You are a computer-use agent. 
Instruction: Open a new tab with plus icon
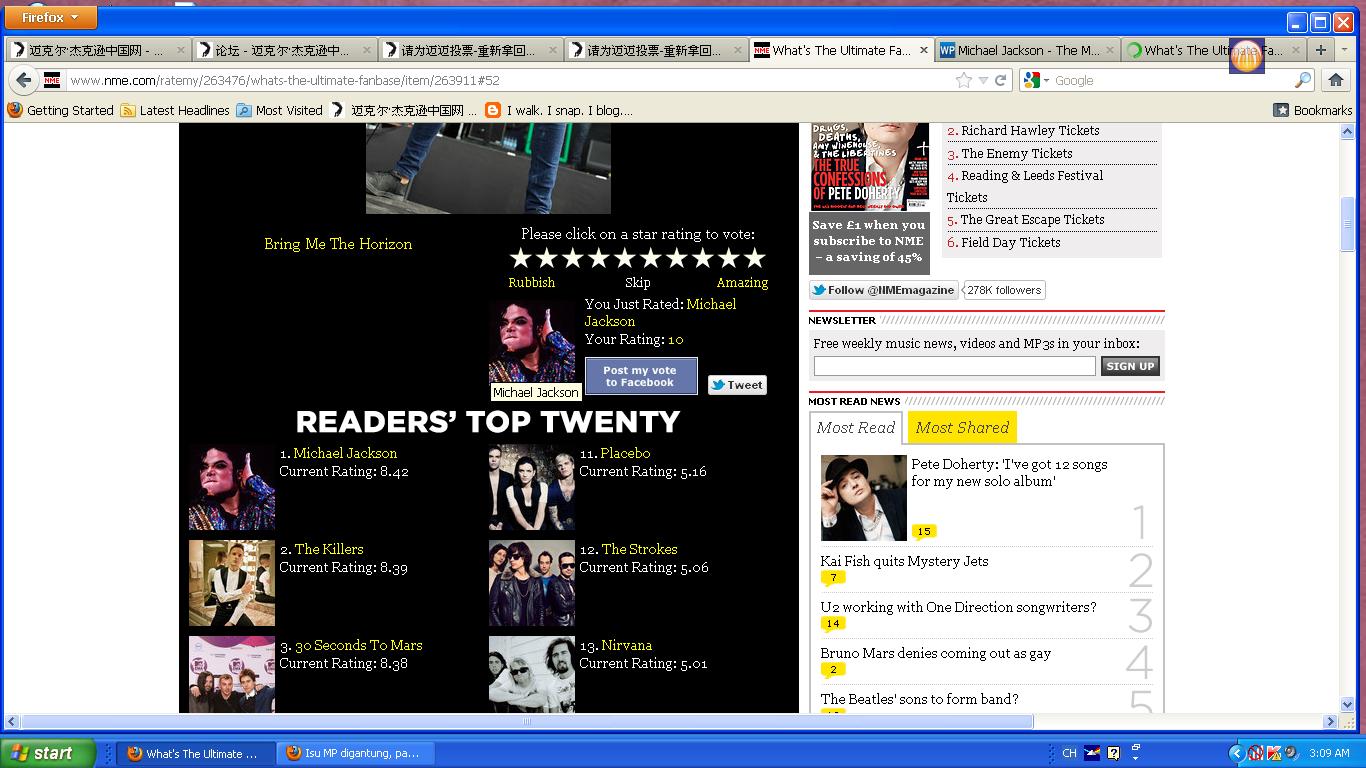[1321, 49]
